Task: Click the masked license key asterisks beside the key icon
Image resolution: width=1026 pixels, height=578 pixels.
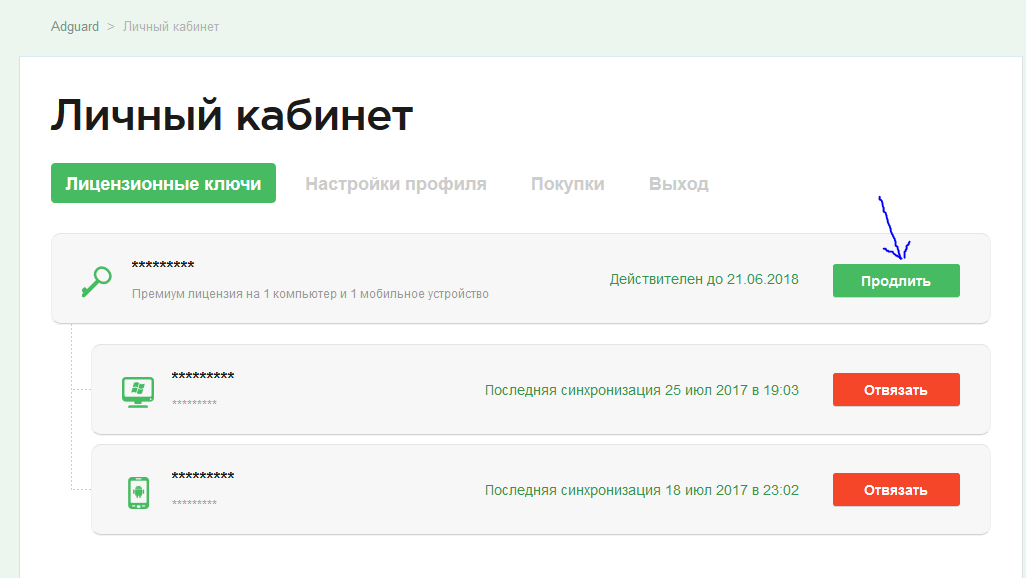Action: 163,265
